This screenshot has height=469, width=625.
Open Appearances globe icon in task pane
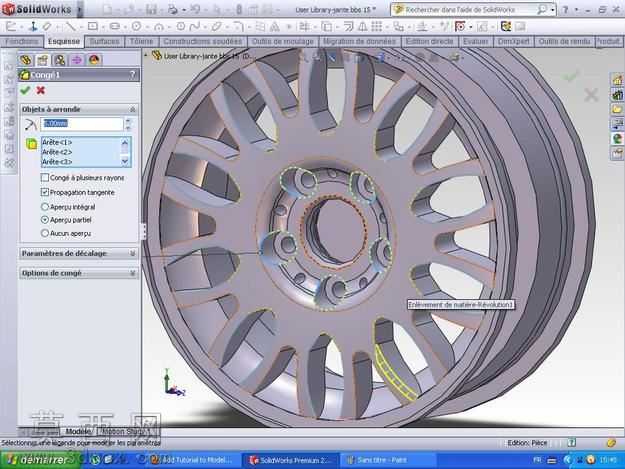click(617, 139)
